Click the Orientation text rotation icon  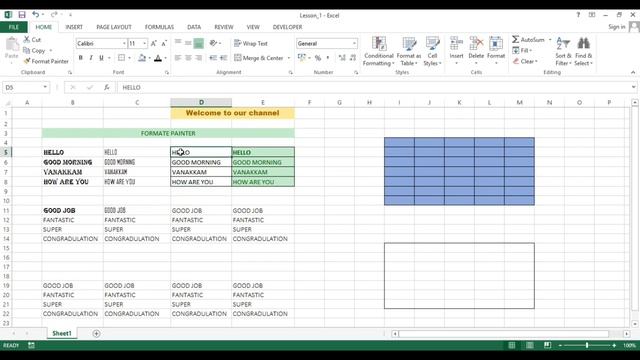tap(213, 43)
